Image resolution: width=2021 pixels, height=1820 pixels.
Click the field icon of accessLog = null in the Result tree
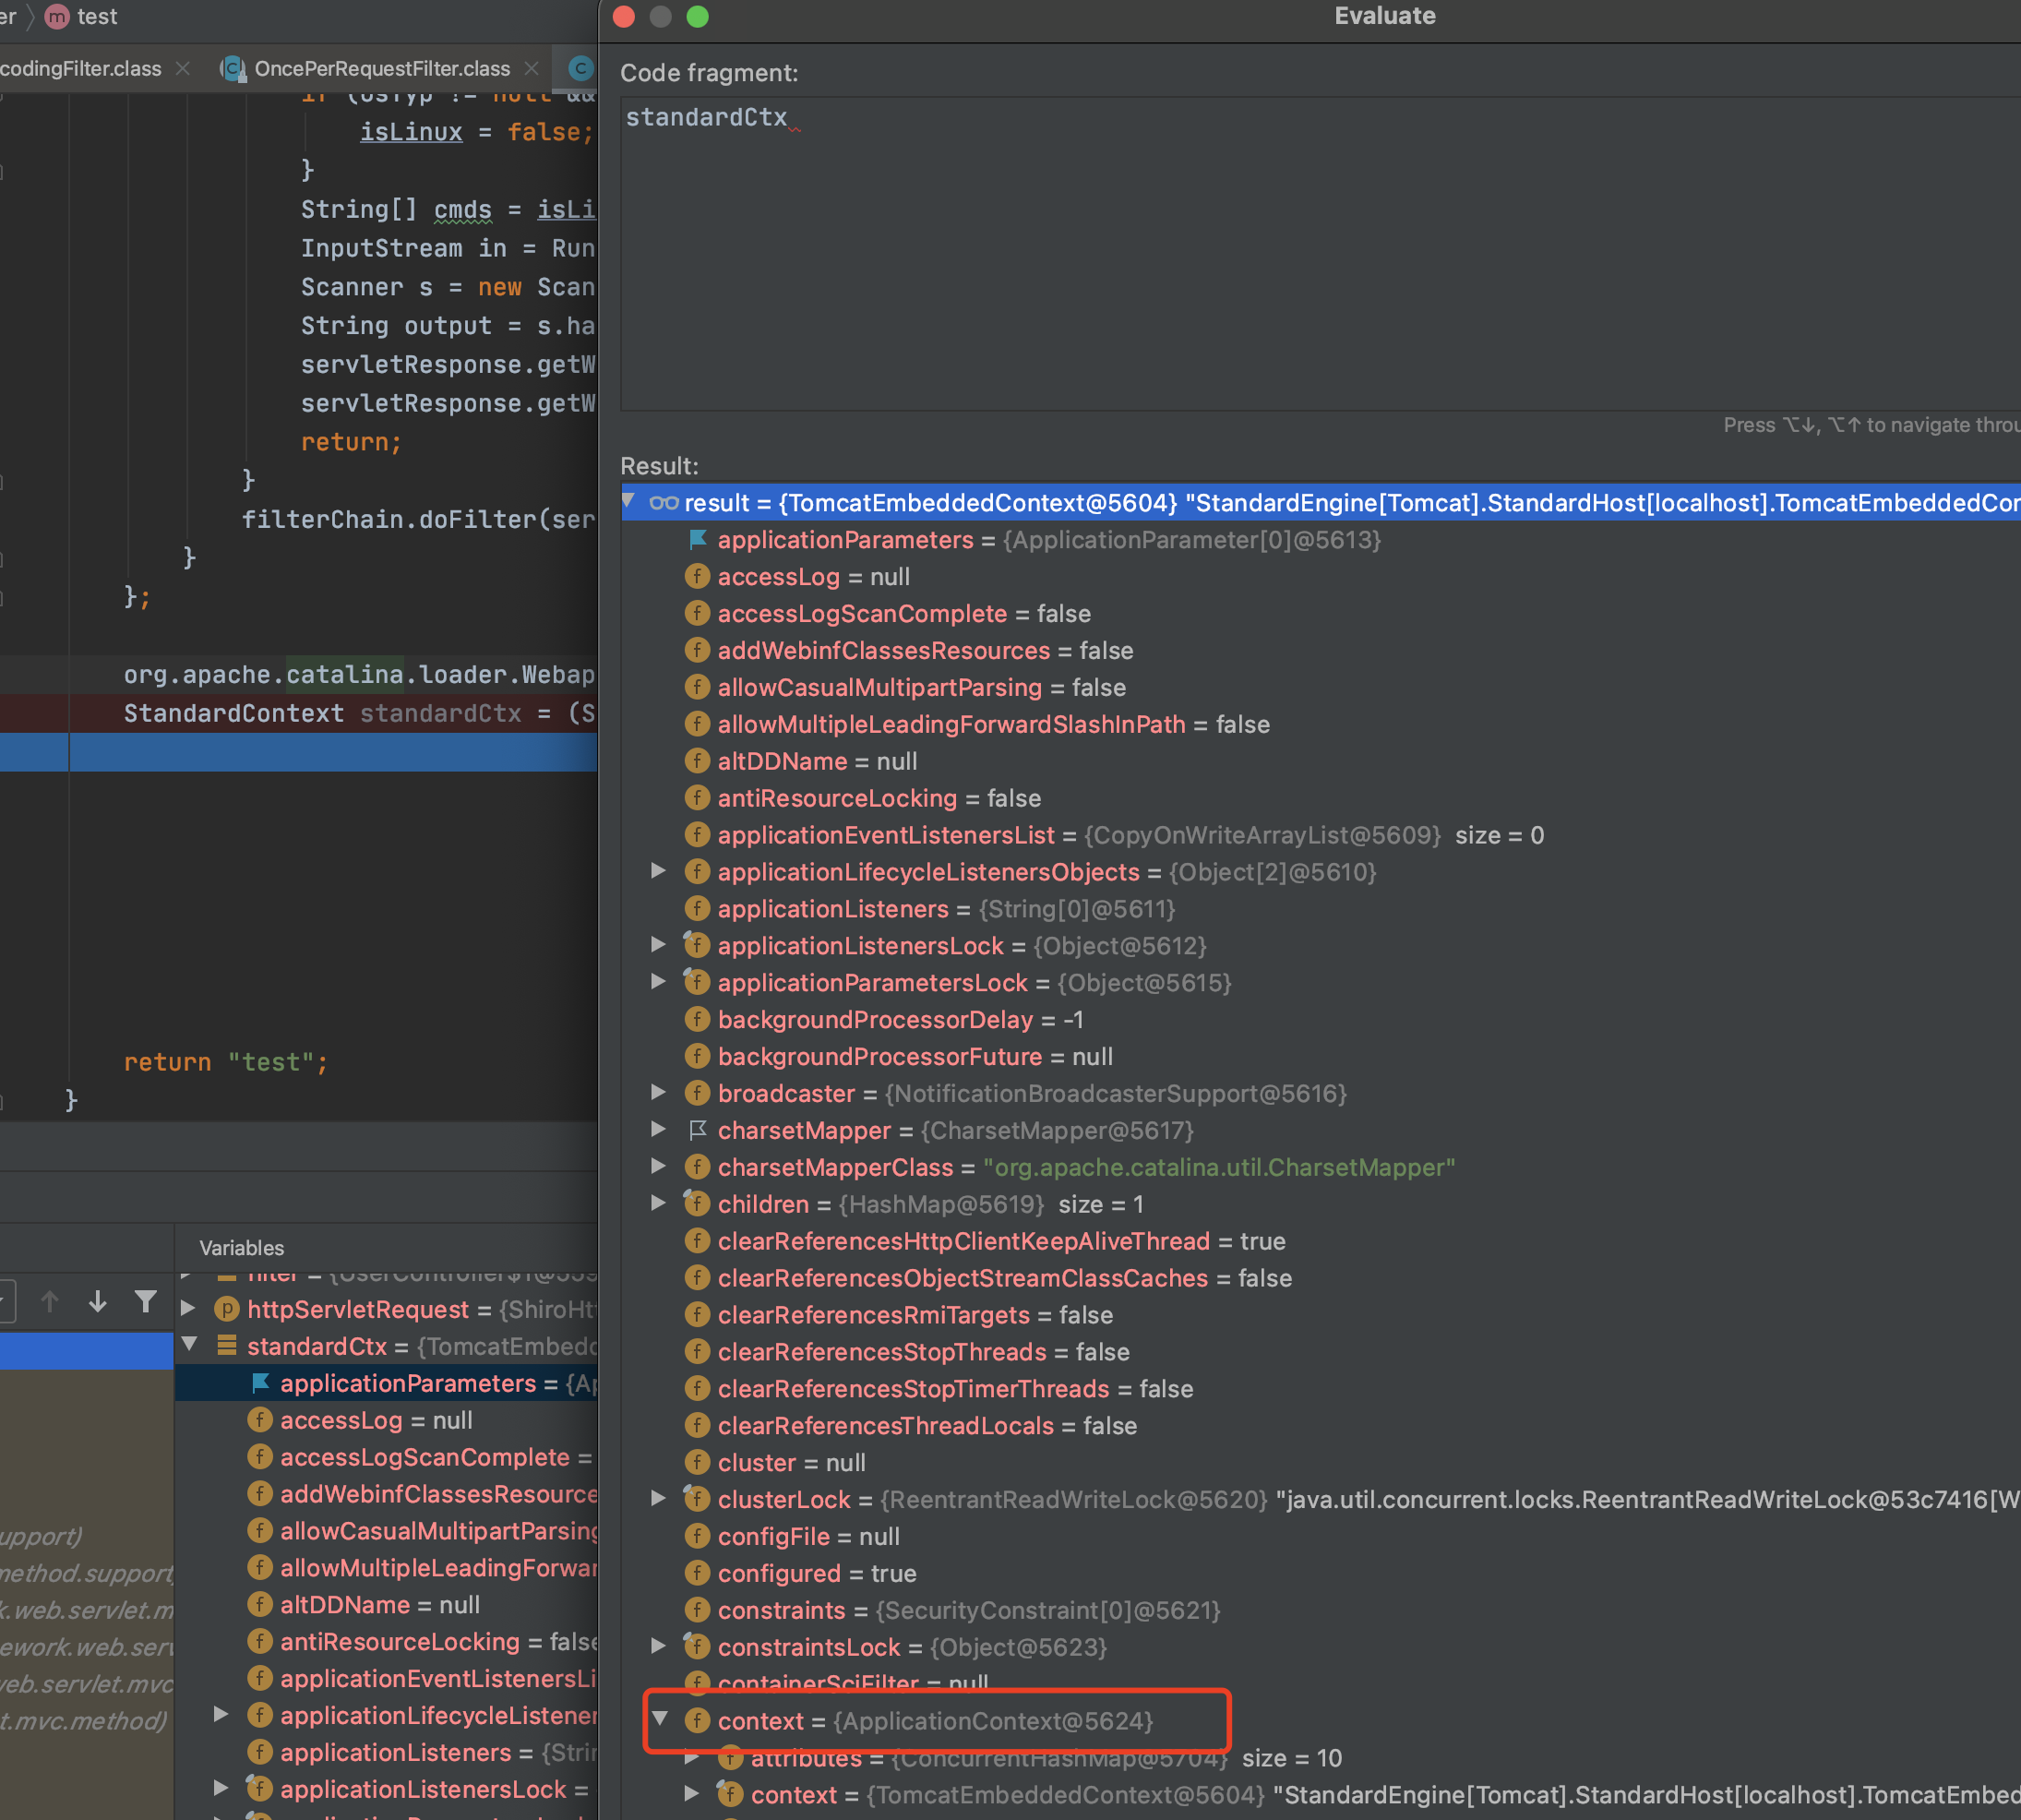(698, 577)
